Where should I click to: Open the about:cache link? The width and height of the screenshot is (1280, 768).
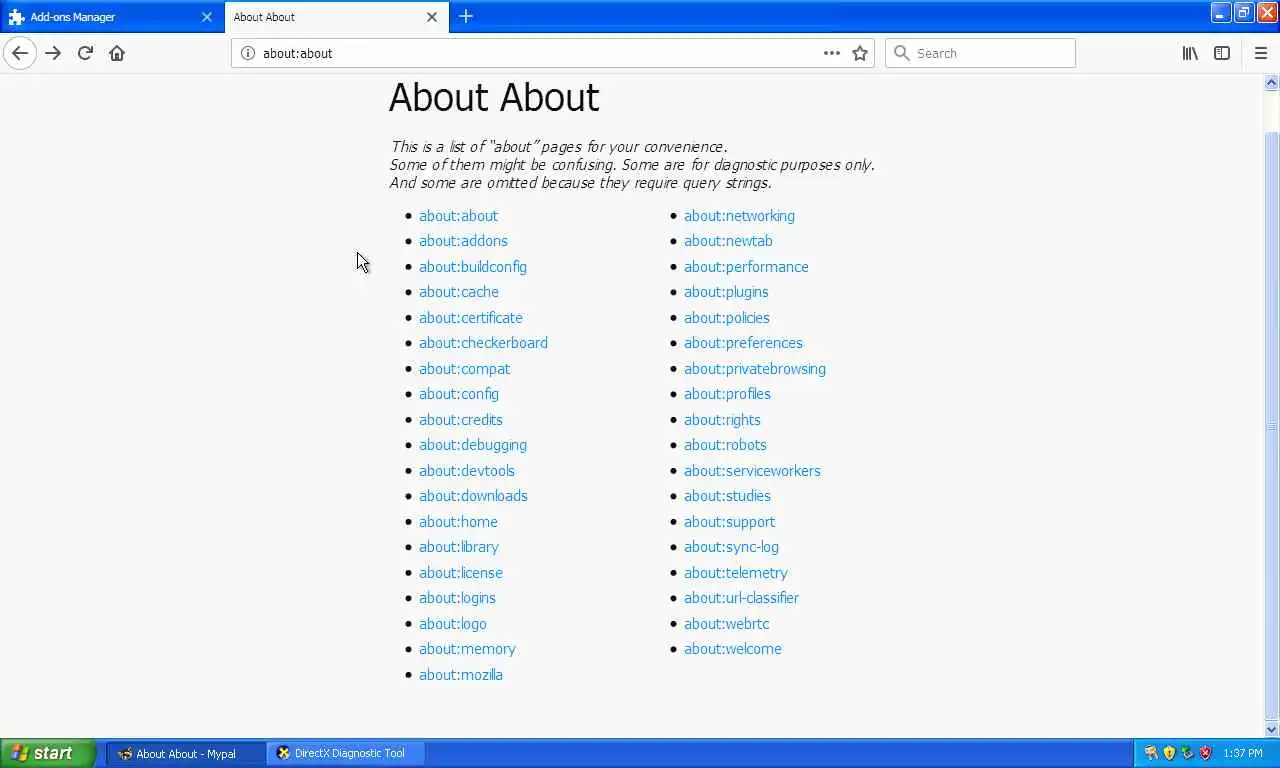point(459,292)
